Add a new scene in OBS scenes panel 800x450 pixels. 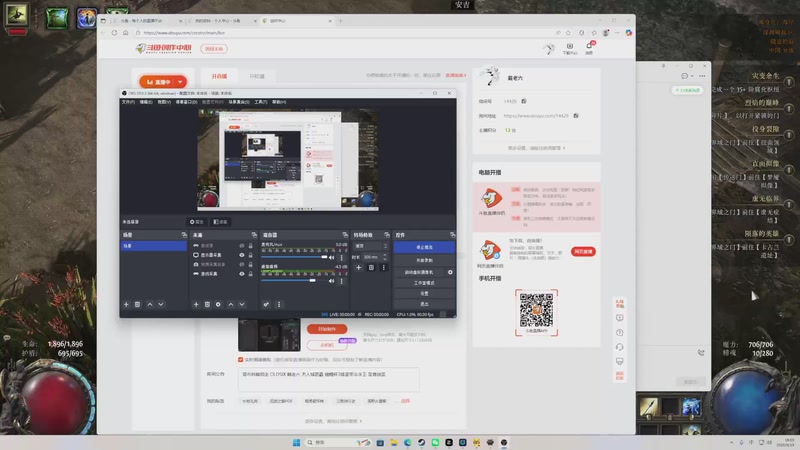tap(126, 305)
